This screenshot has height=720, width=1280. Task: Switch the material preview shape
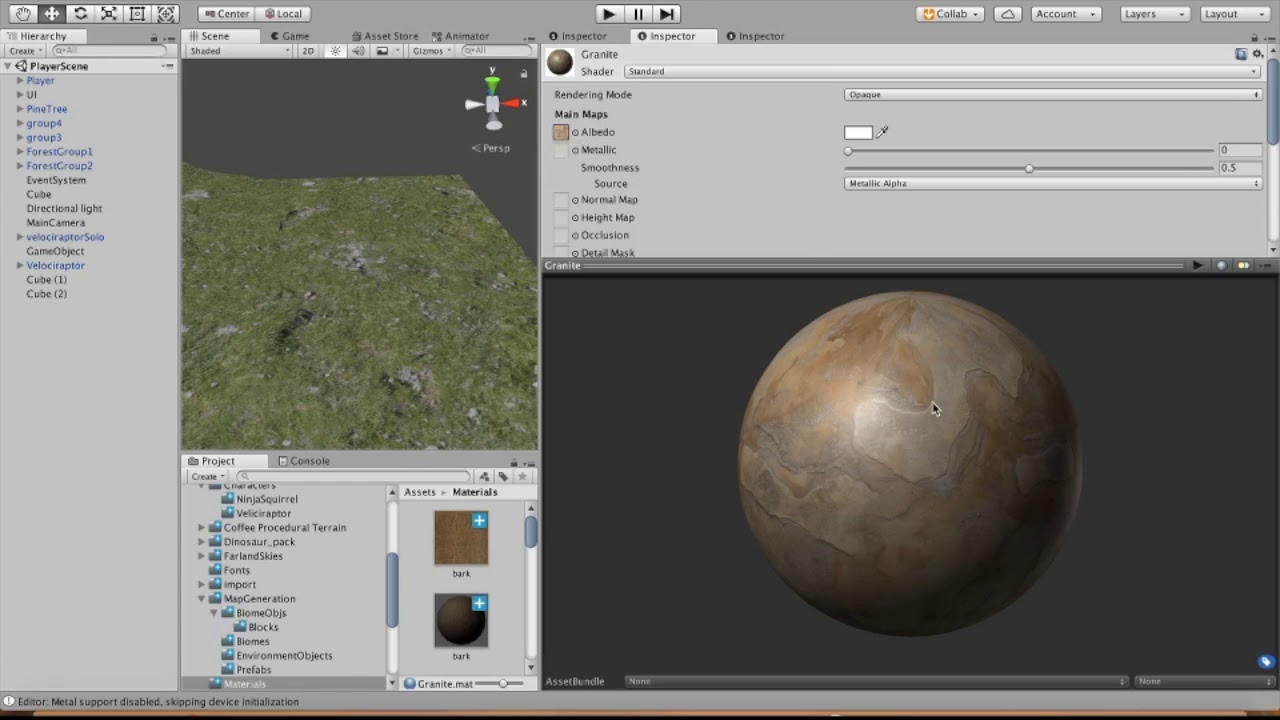point(1221,265)
